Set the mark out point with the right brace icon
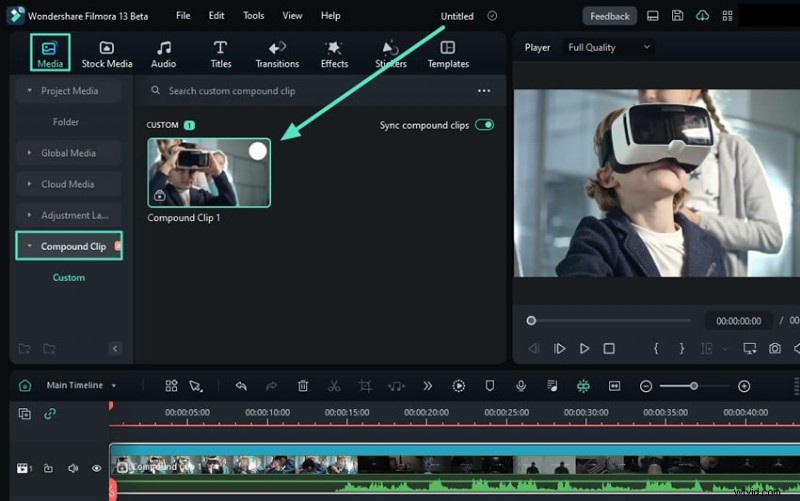 click(x=682, y=348)
